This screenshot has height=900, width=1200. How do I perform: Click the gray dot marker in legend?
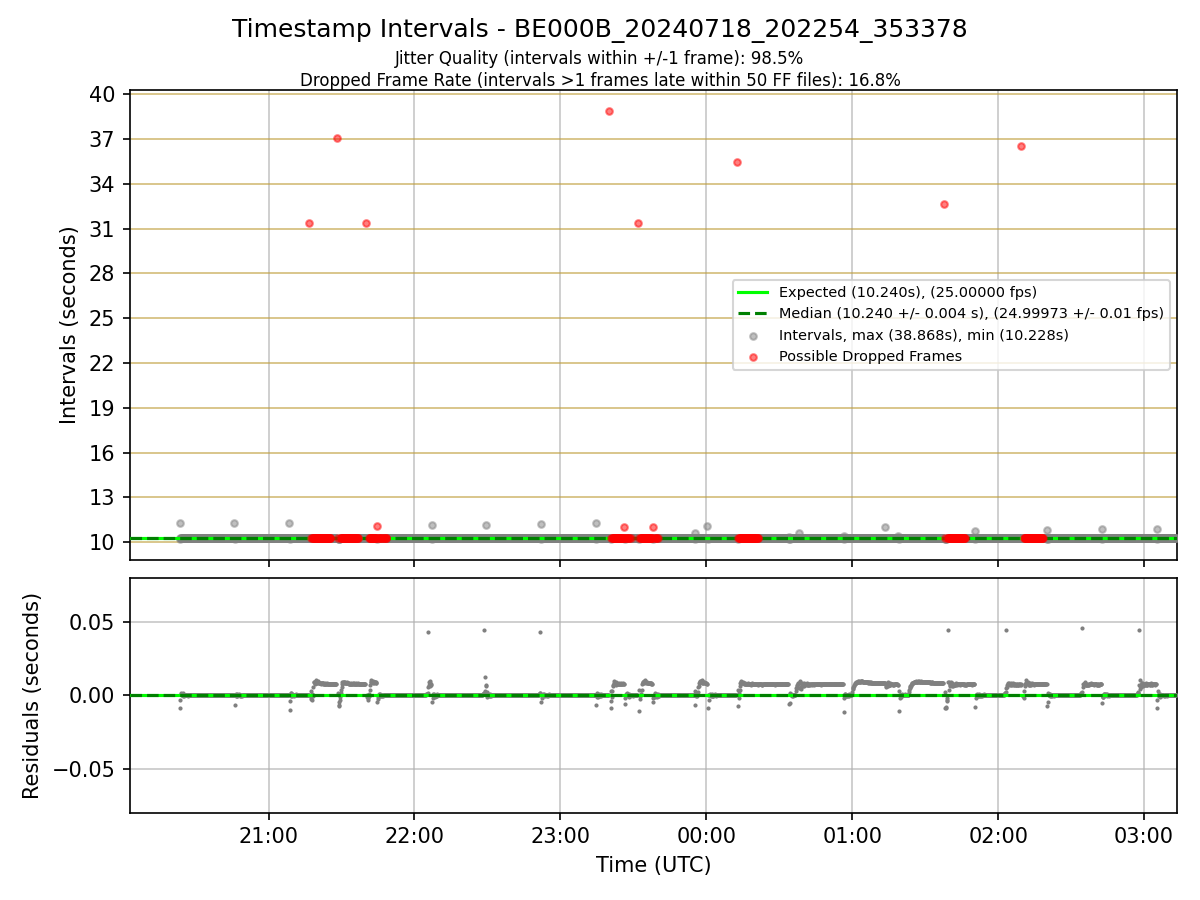coord(754,335)
